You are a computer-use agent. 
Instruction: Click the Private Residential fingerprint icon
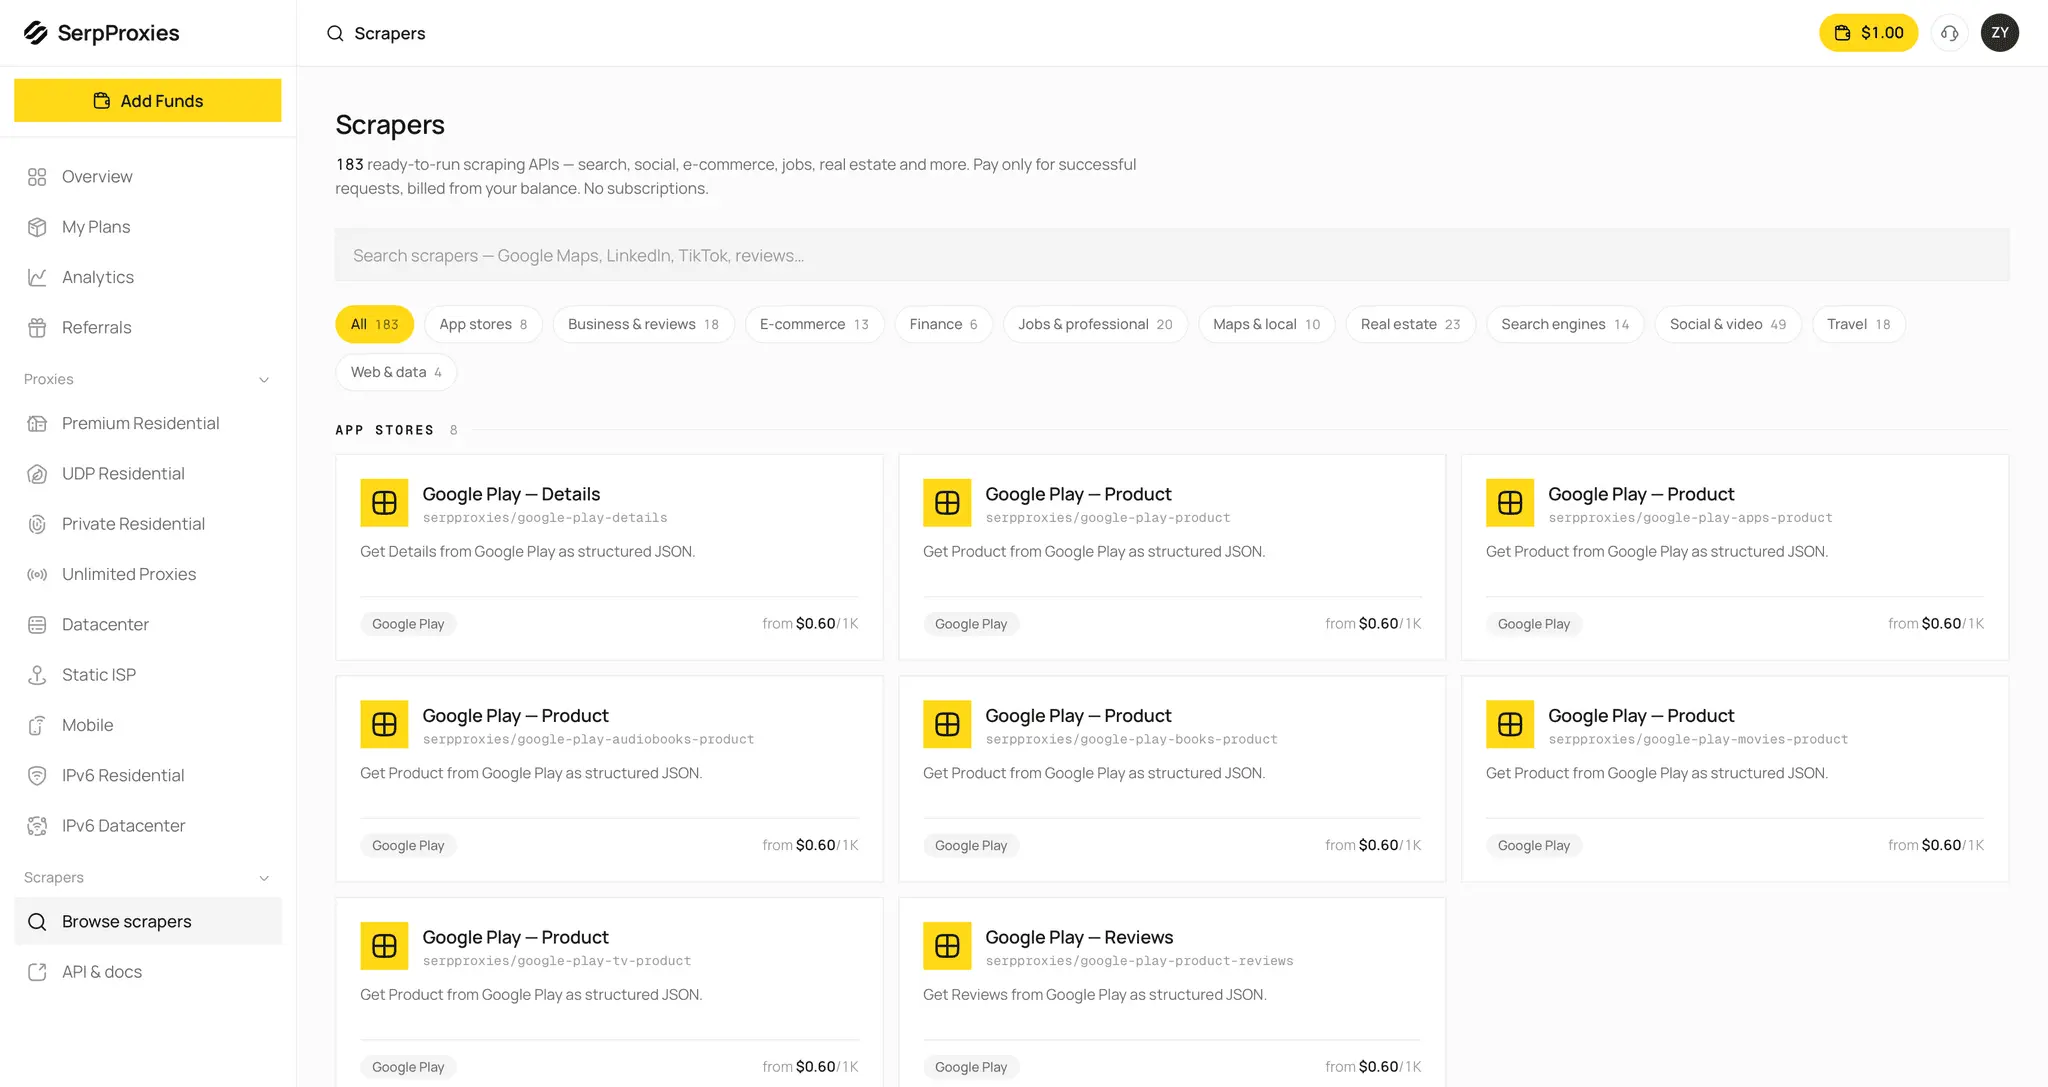37,524
